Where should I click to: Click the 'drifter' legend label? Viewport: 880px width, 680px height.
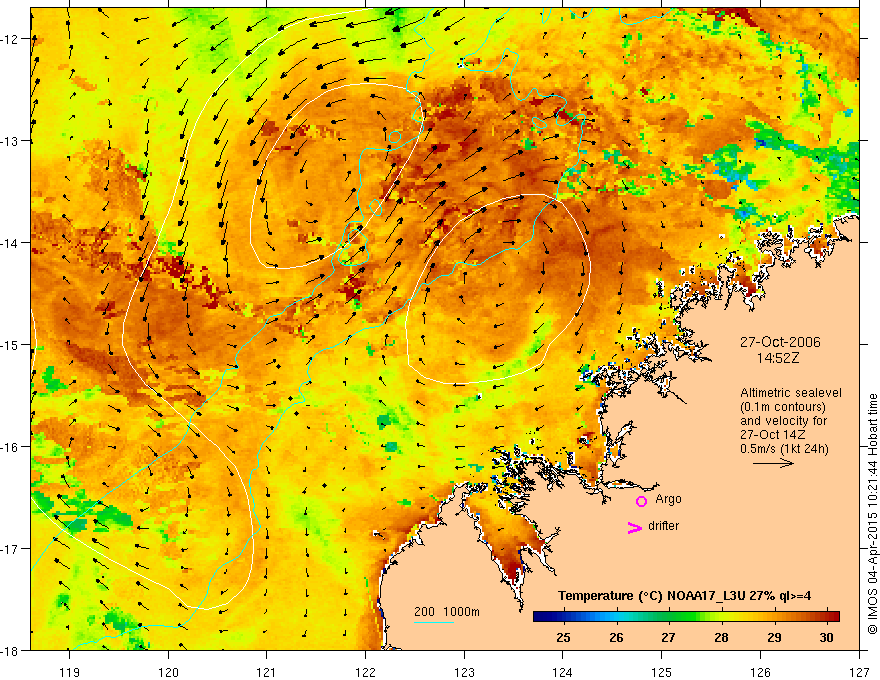pyautogui.click(x=663, y=526)
